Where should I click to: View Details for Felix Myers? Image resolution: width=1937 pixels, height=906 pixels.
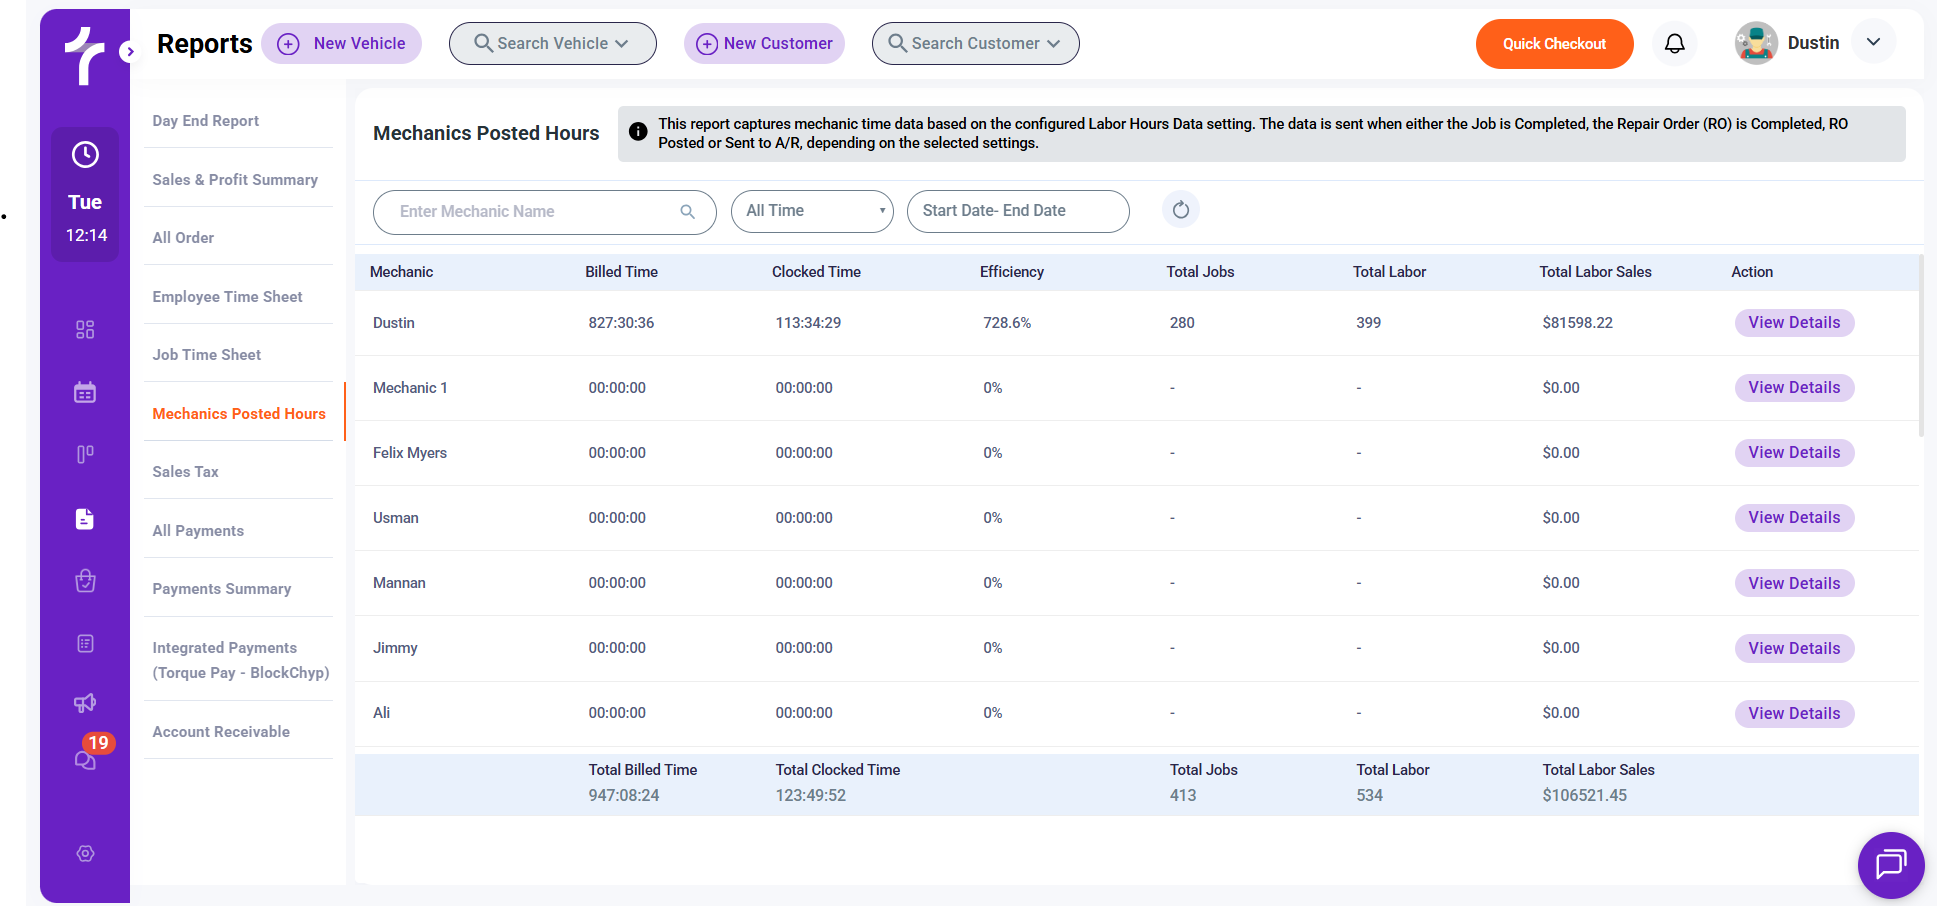pyautogui.click(x=1794, y=453)
